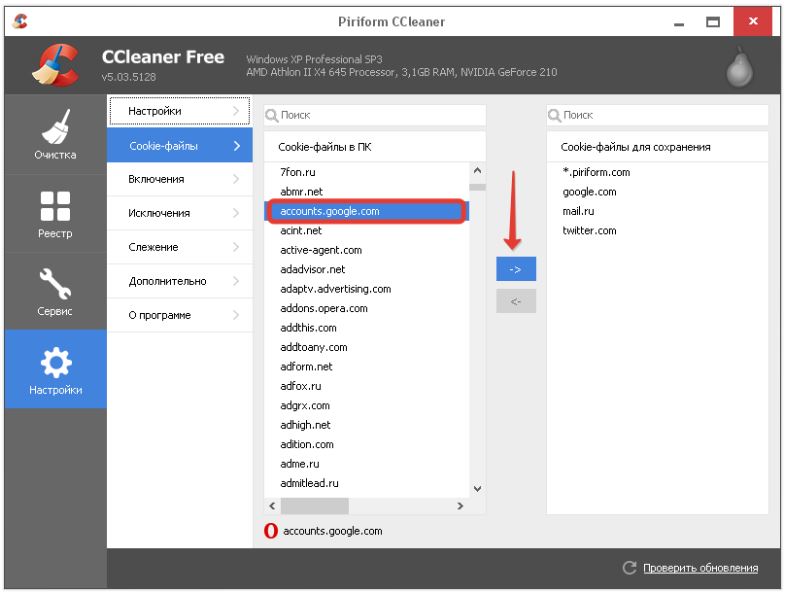785x594 pixels.
Task: Click the refresh icon beside Проверить обновления
Action: [x=629, y=567]
